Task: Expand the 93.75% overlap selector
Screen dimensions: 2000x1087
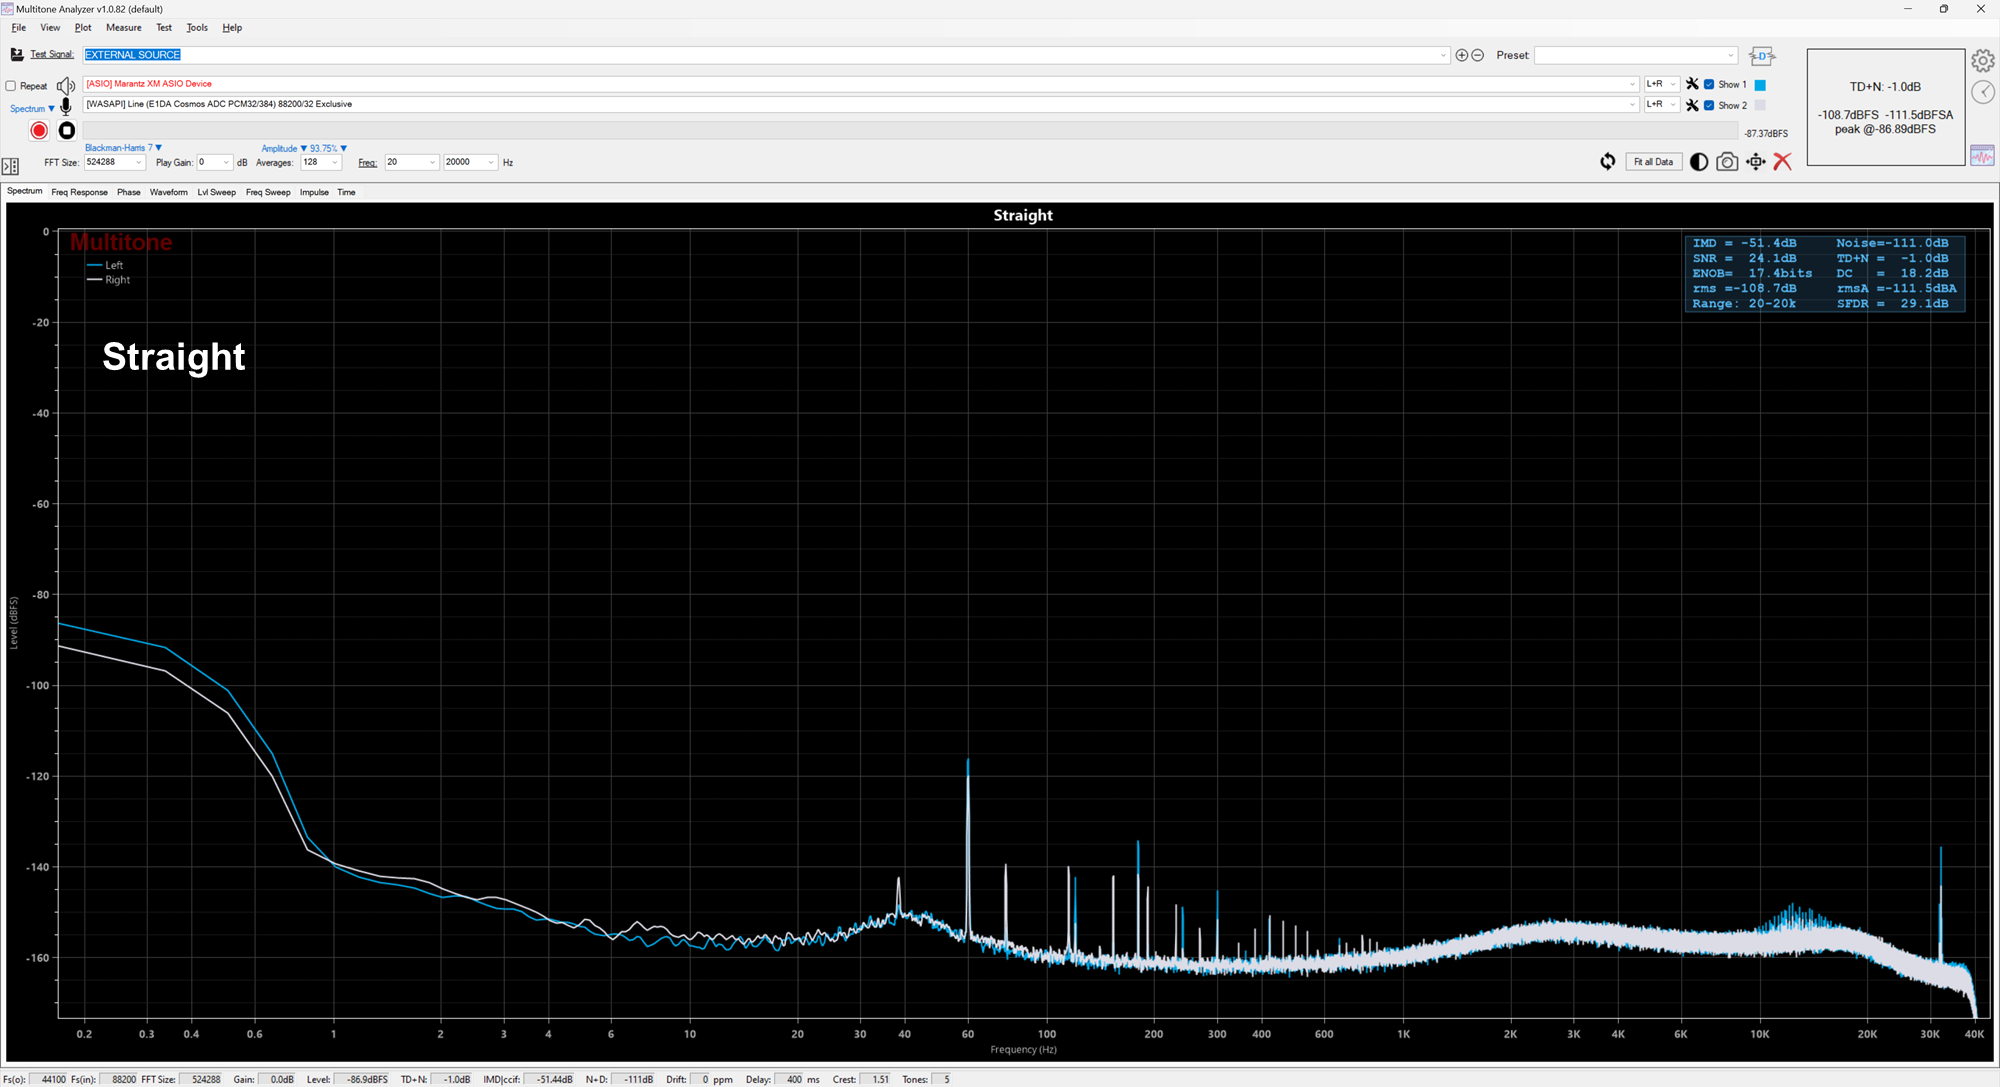Action: point(328,148)
